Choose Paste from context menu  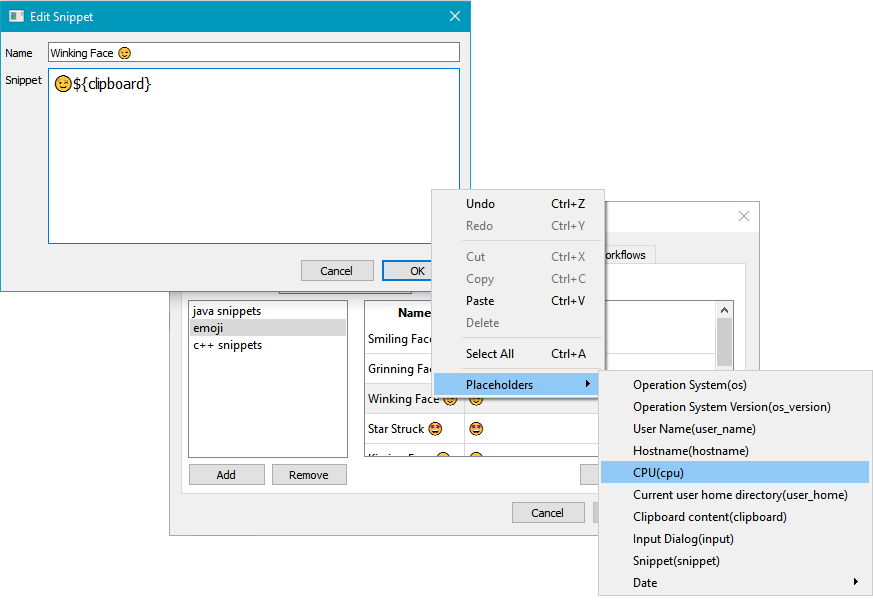click(518, 301)
